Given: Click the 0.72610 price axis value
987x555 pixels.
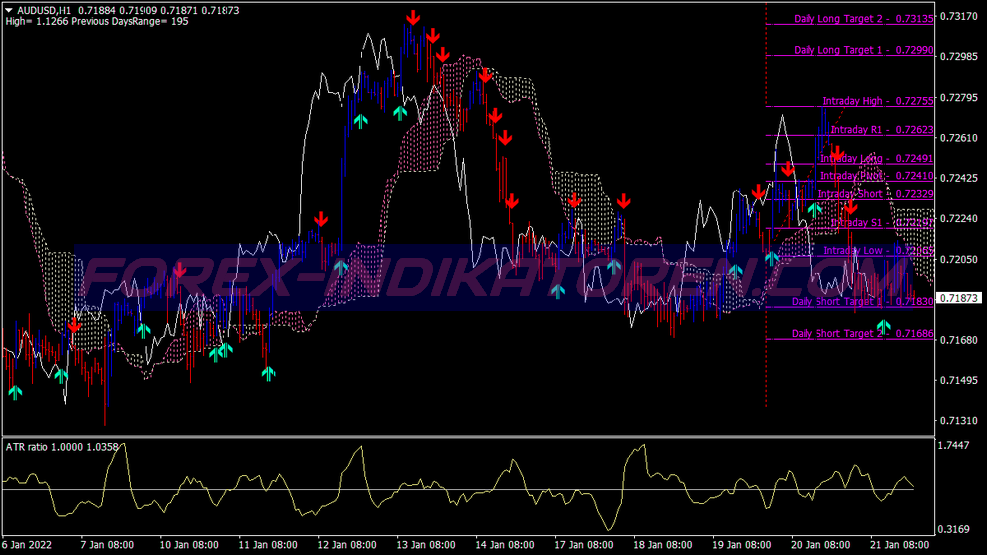Looking at the screenshot, I should (x=959, y=138).
